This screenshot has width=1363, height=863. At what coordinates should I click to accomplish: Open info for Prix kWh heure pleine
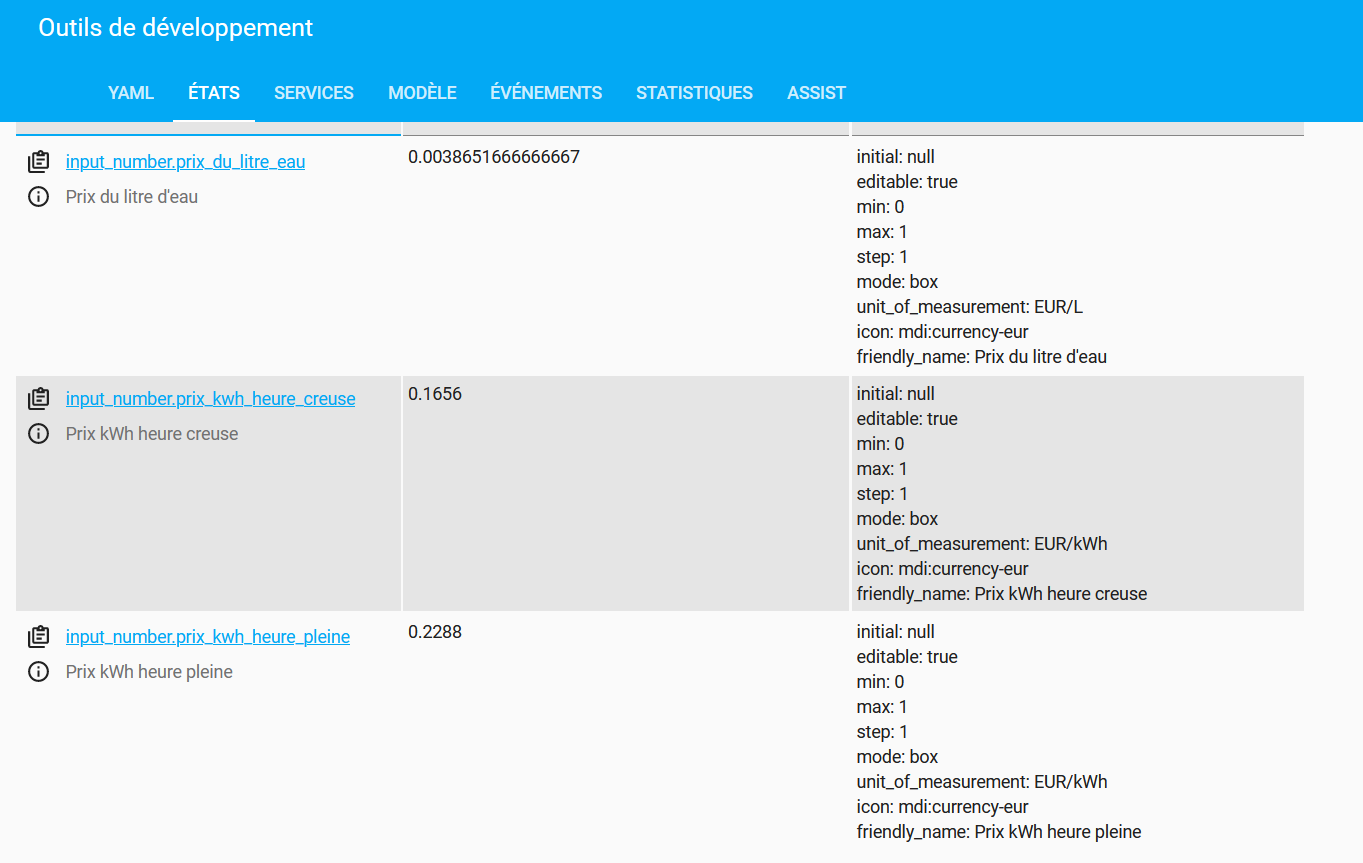[x=38, y=672]
